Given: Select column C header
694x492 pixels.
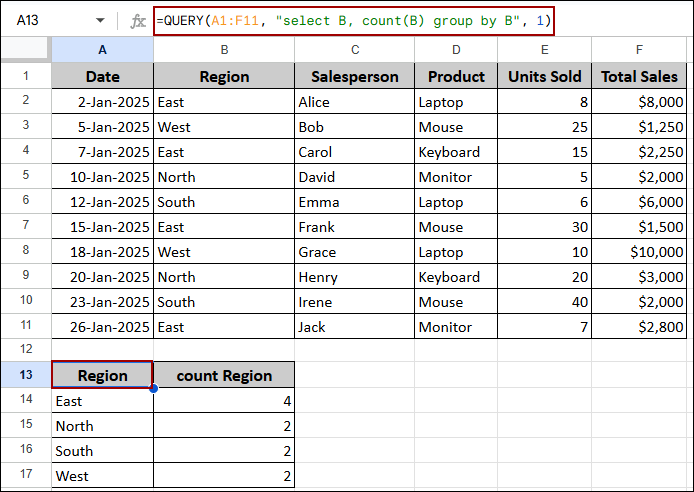Looking at the screenshot, I should pos(355,50).
